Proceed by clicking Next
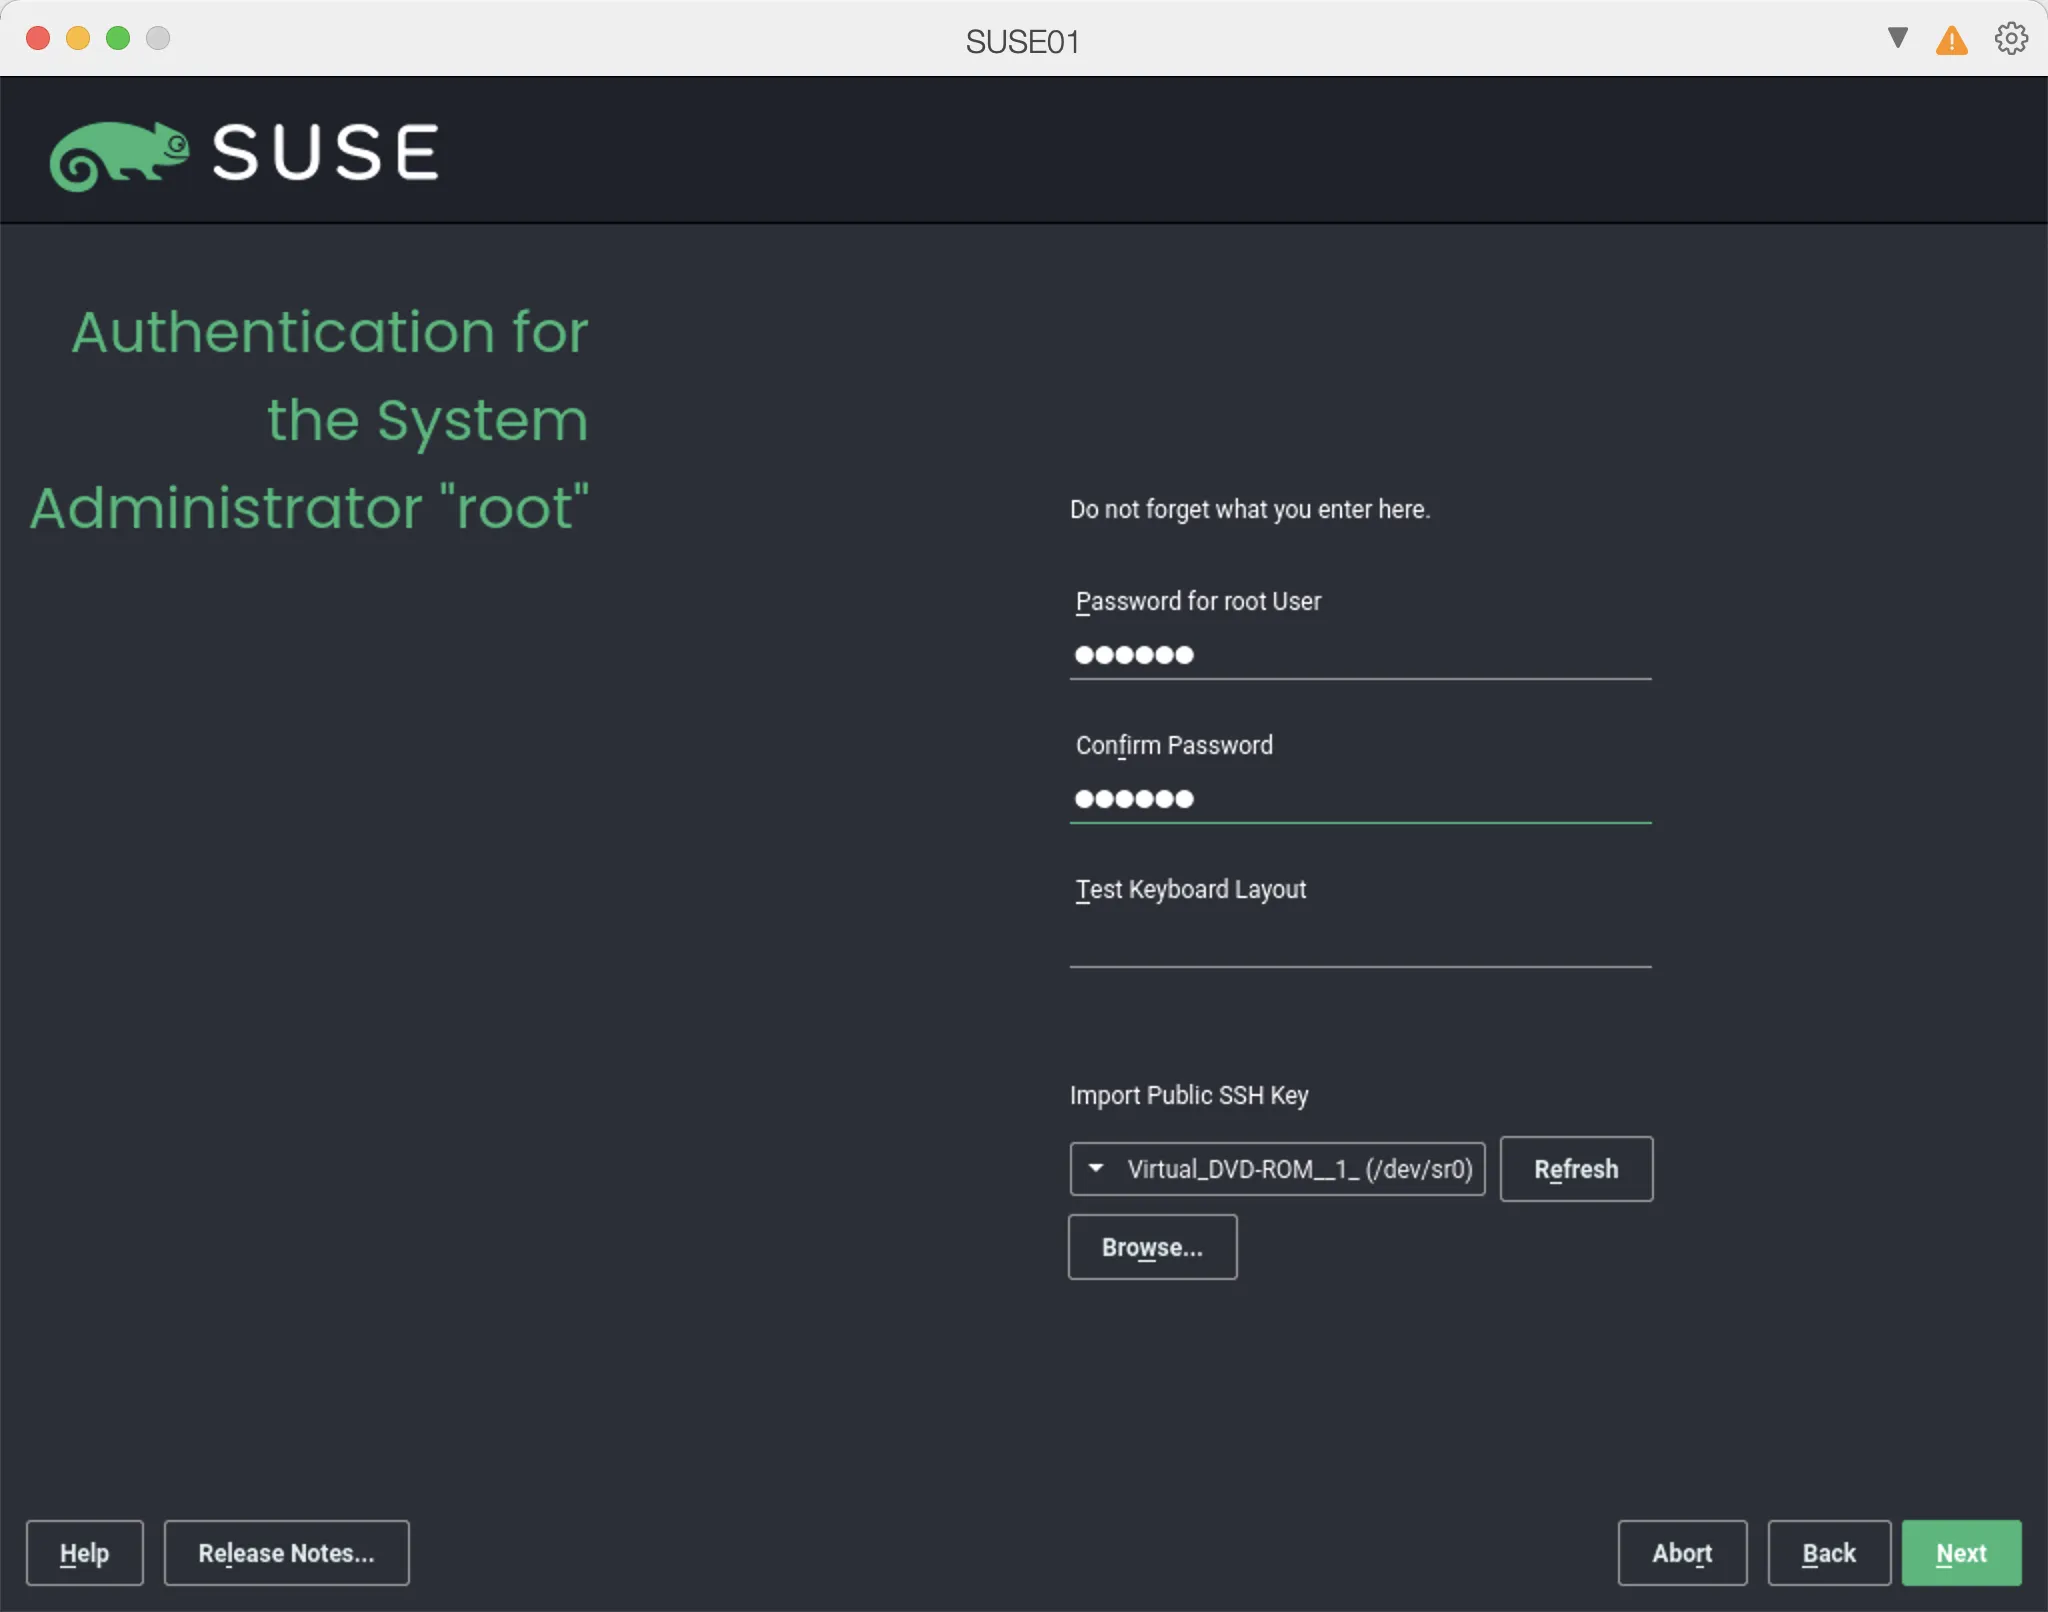2048x1612 pixels. 1959,1552
